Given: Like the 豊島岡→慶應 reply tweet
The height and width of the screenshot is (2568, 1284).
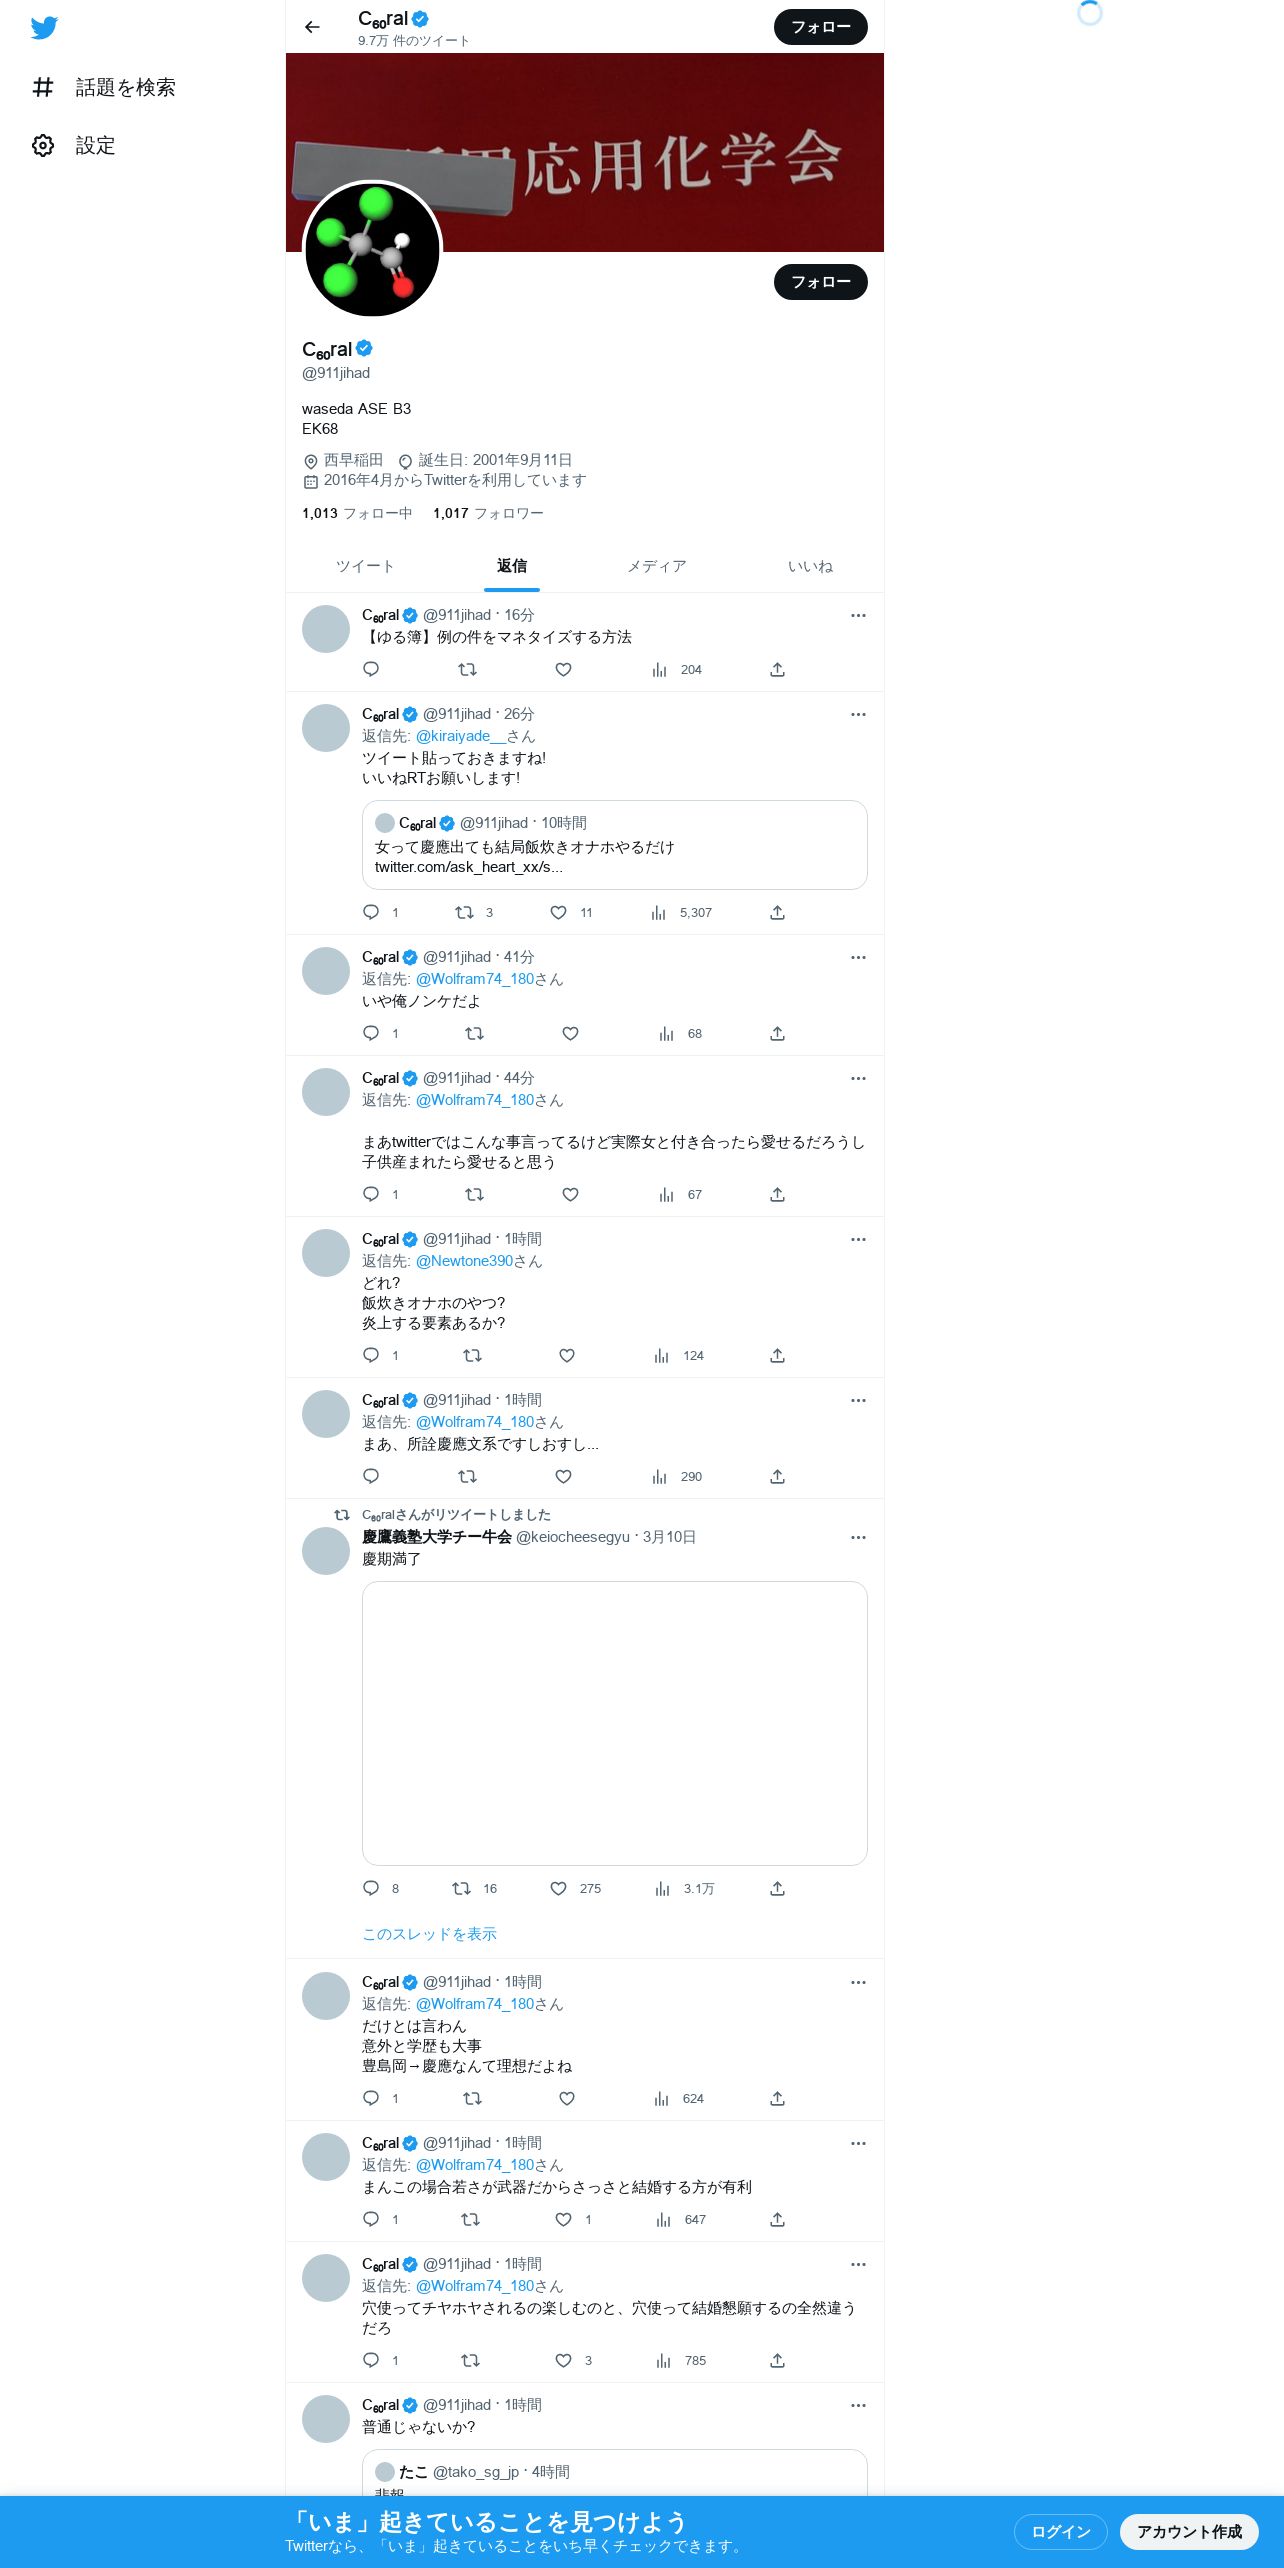Looking at the screenshot, I should pyautogui.click(x=566, y=2098).
